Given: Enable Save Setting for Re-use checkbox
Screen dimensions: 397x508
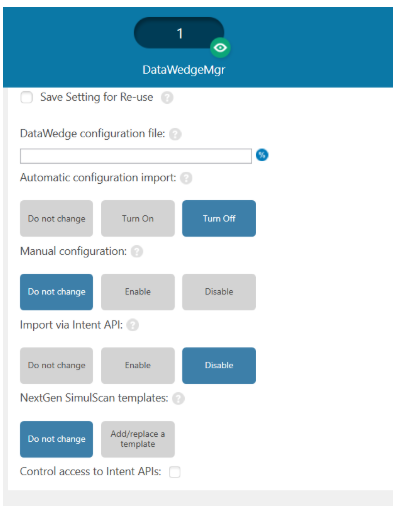Looking at the screenshot, I should pyautogui.click(x=26, y=98).
